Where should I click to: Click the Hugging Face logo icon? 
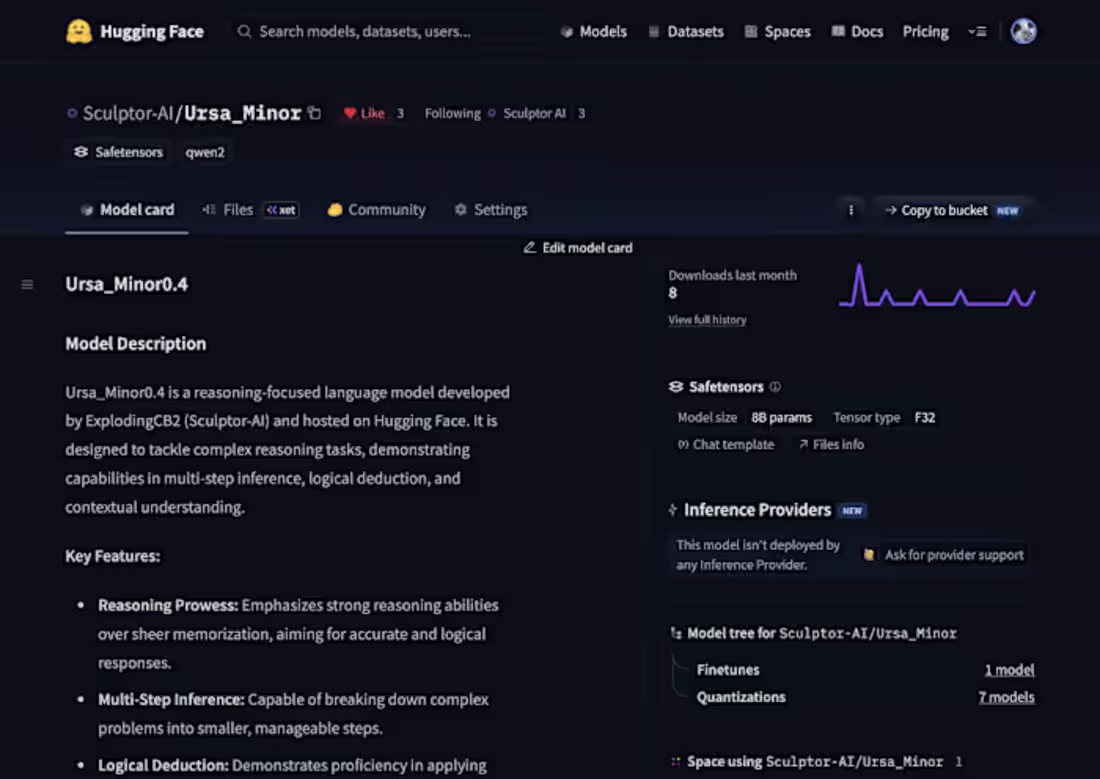pos(79,32)
